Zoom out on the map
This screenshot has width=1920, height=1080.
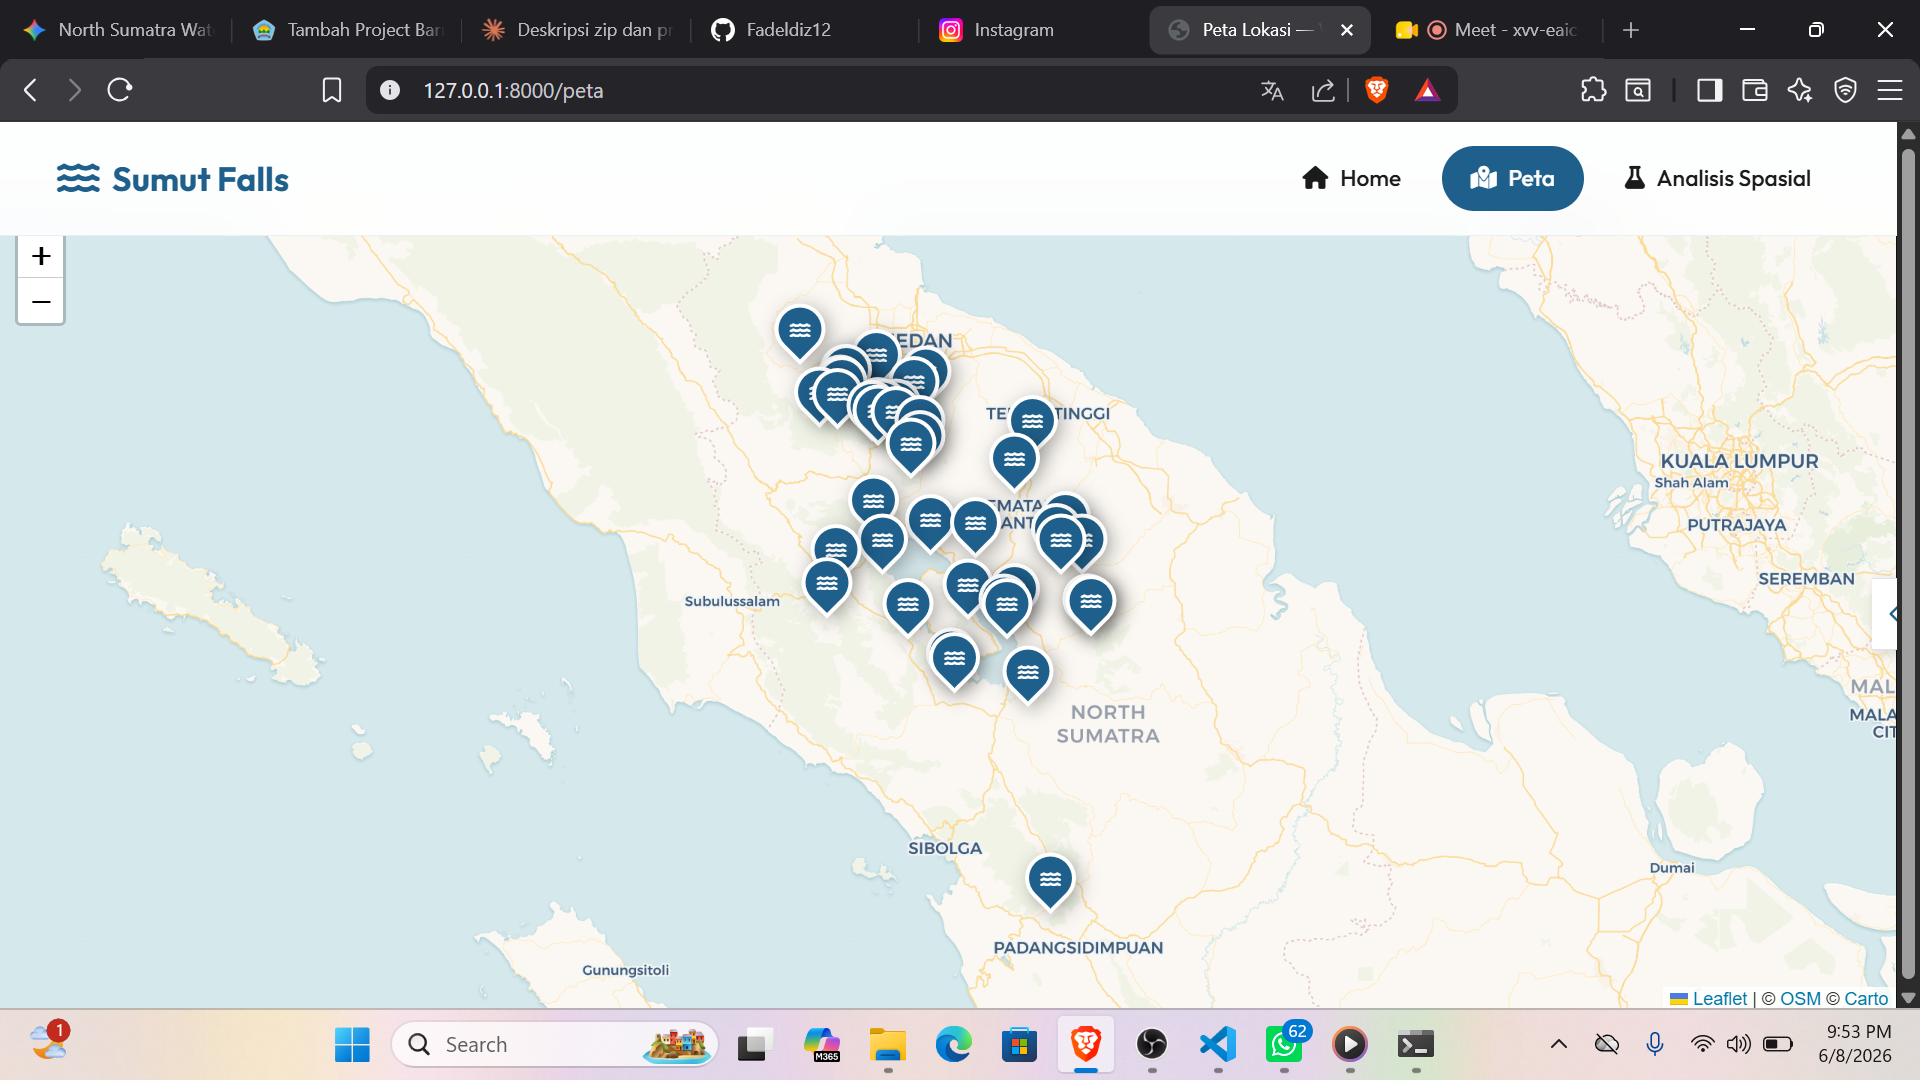pos(41,301)
